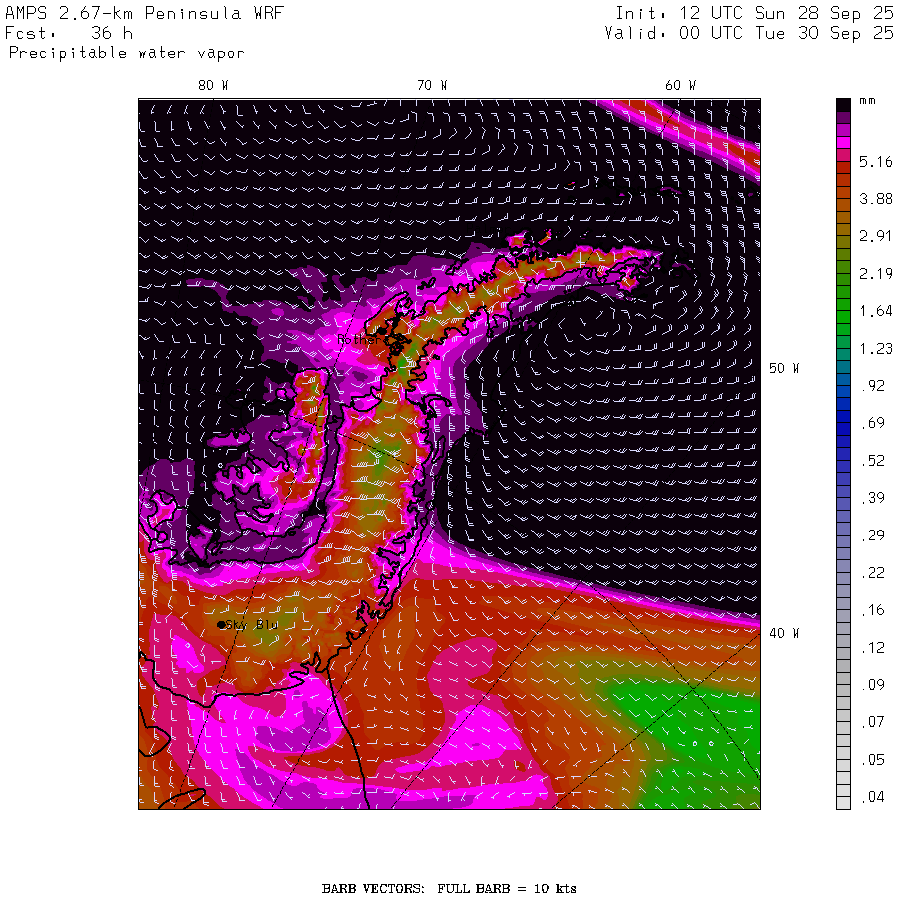The width and height of the screenshot is (900, 900).
Task: Select the 60 W longitude label
Action: [680, 86]
